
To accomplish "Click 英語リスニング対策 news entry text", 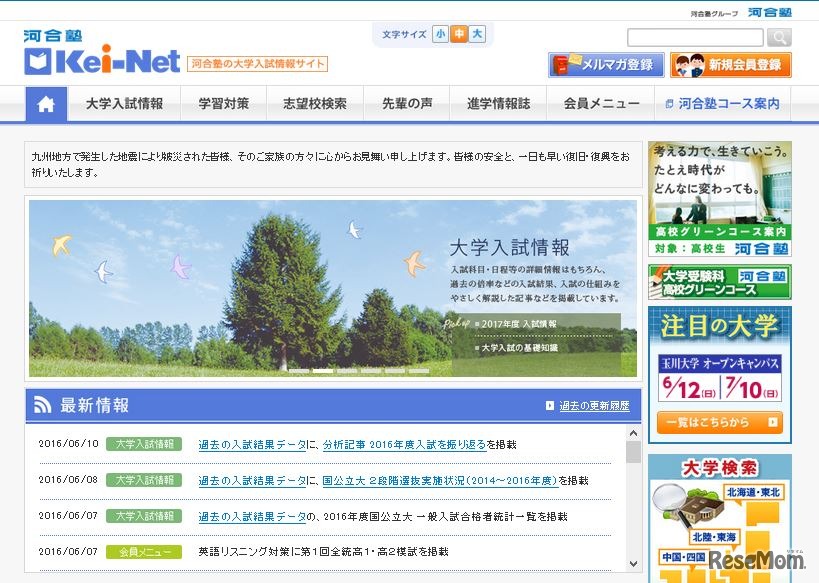I will [x=323, y=552].
